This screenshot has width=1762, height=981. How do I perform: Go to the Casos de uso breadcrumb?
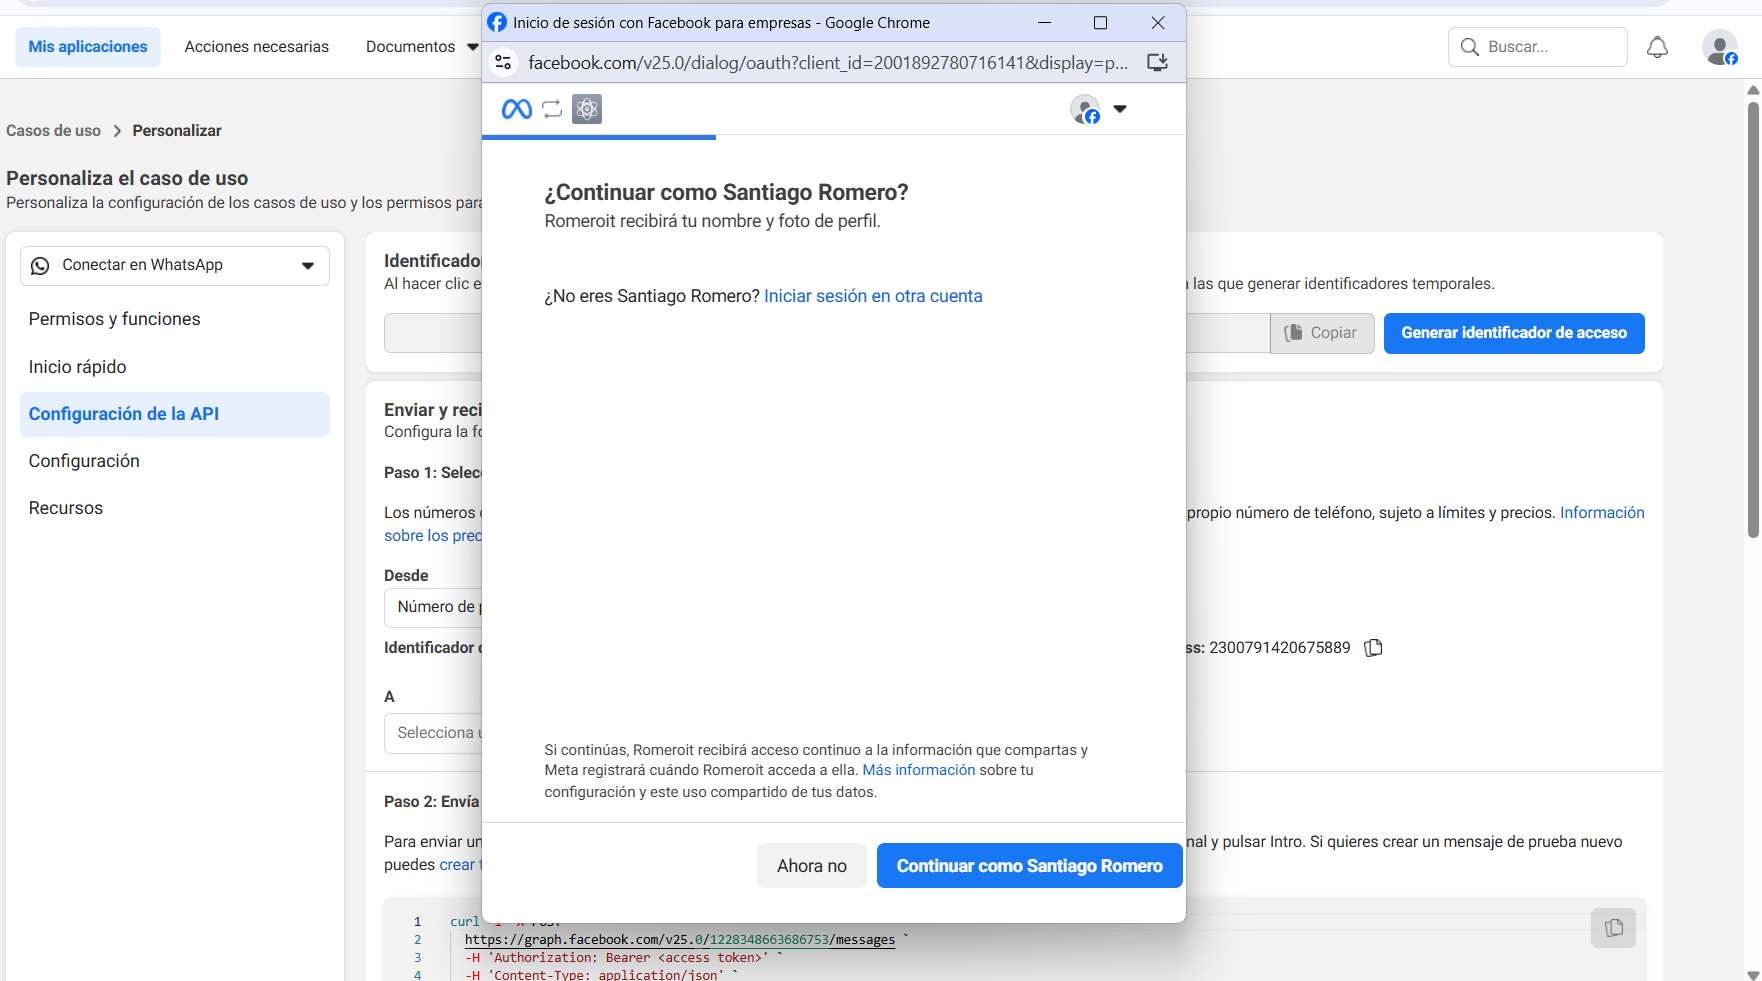(x=54, y=131)
